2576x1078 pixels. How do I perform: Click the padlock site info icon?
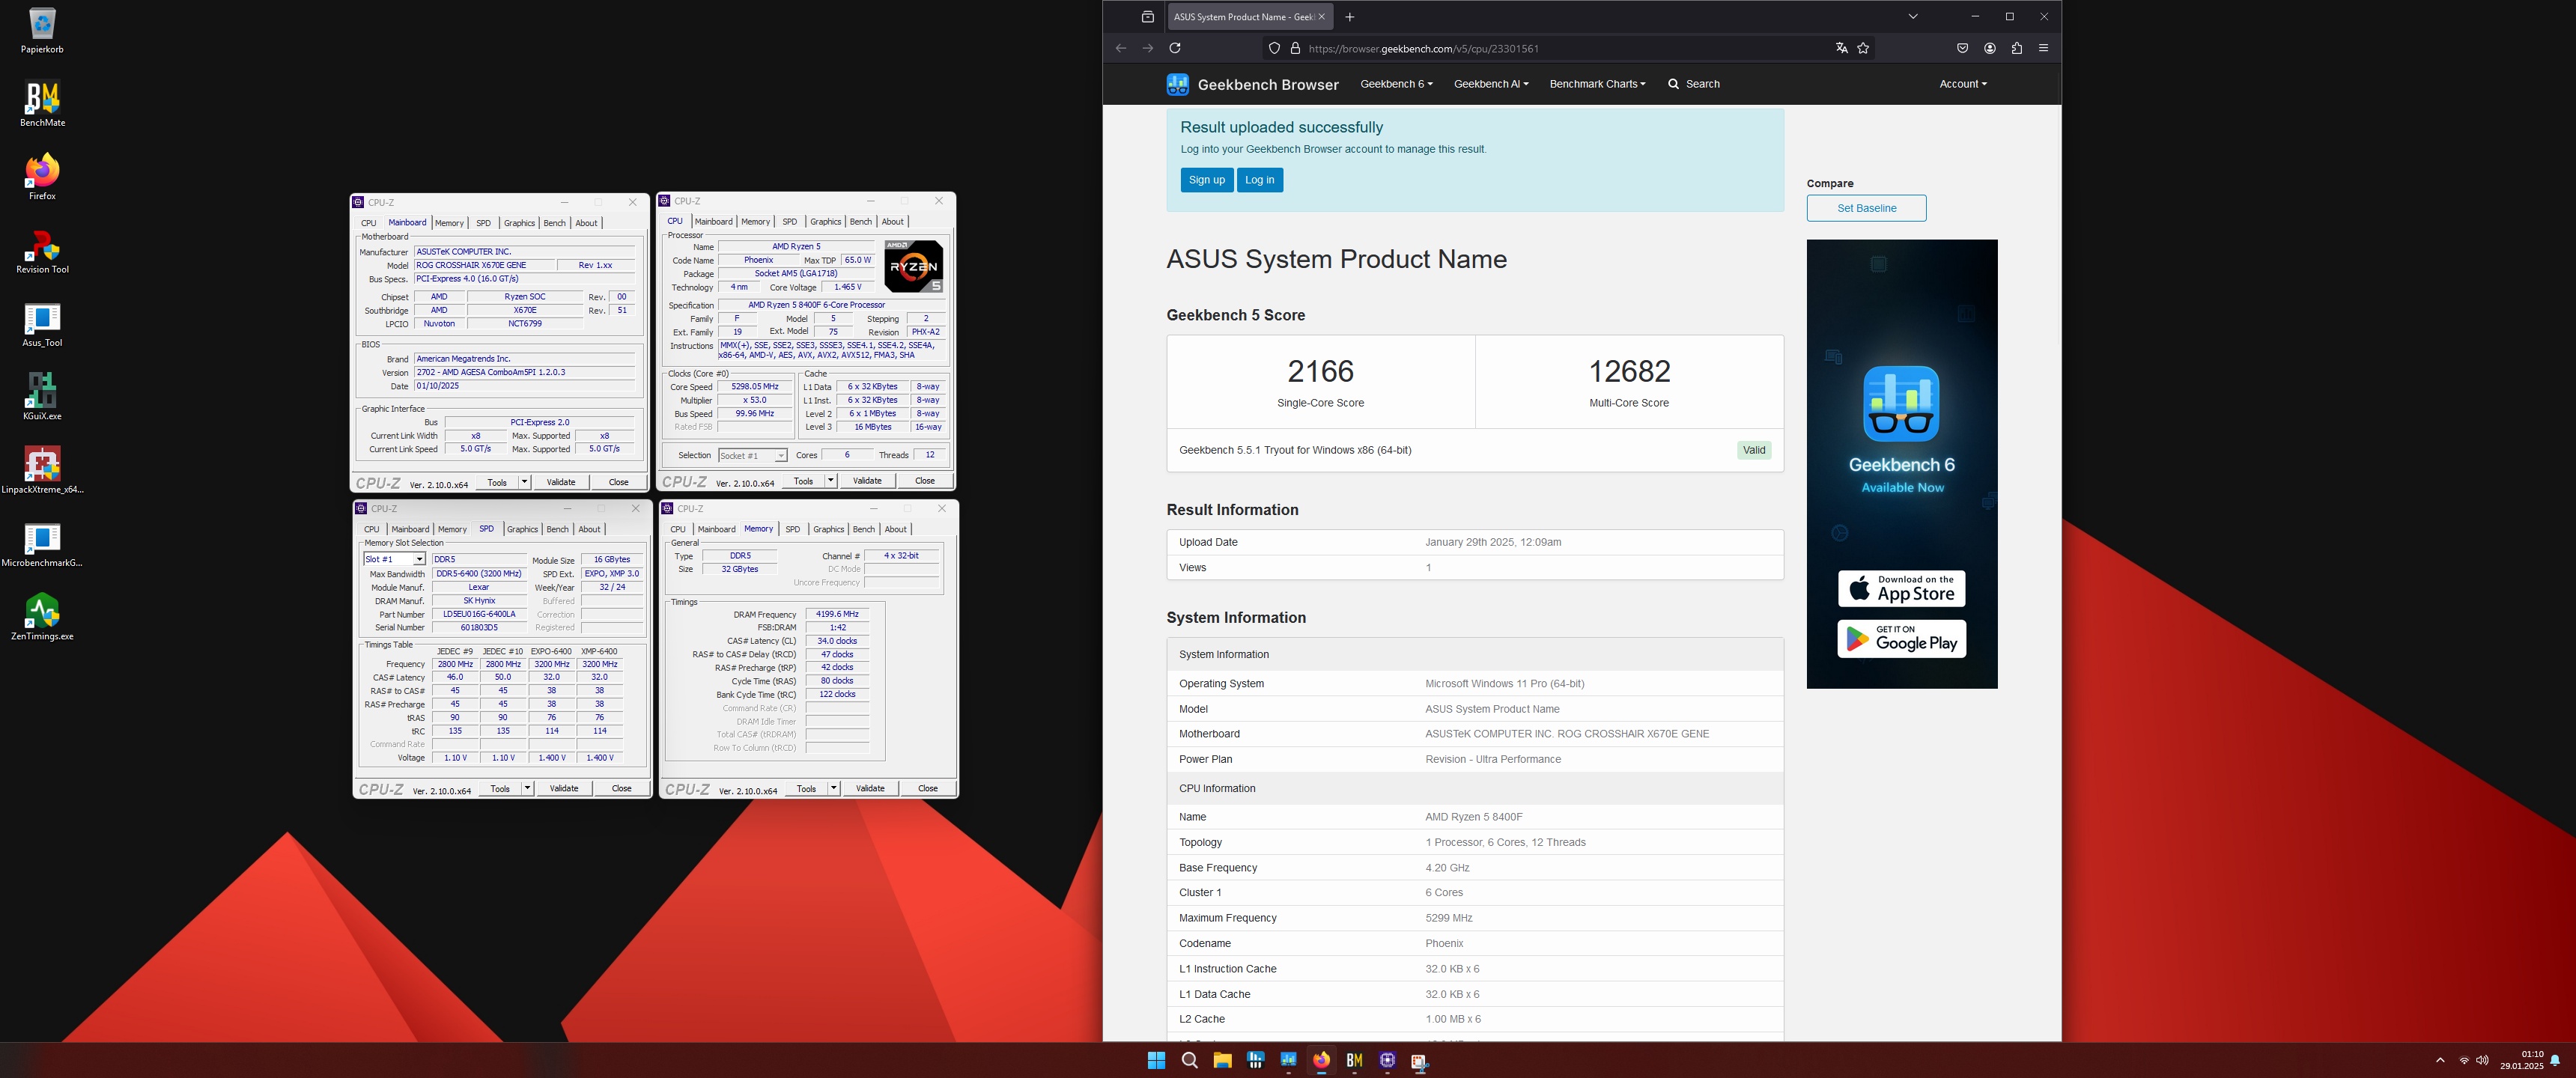(x=1295, y=48)
